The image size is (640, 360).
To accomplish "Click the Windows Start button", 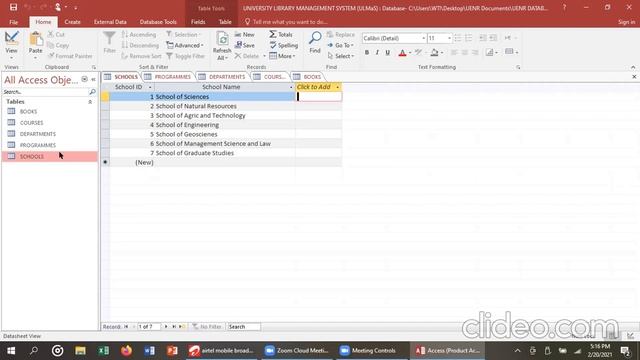I will [x=11, y=351].
